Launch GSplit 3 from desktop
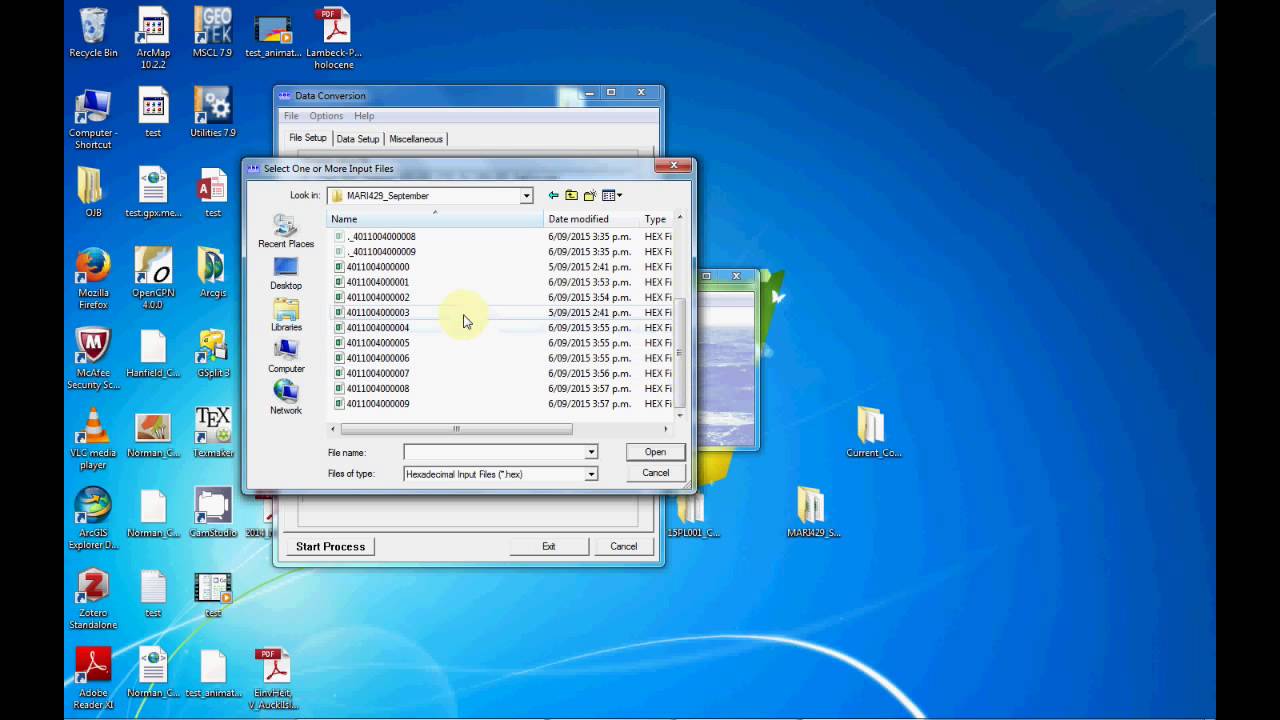The image size is (1280, 720). coord(212,353)
